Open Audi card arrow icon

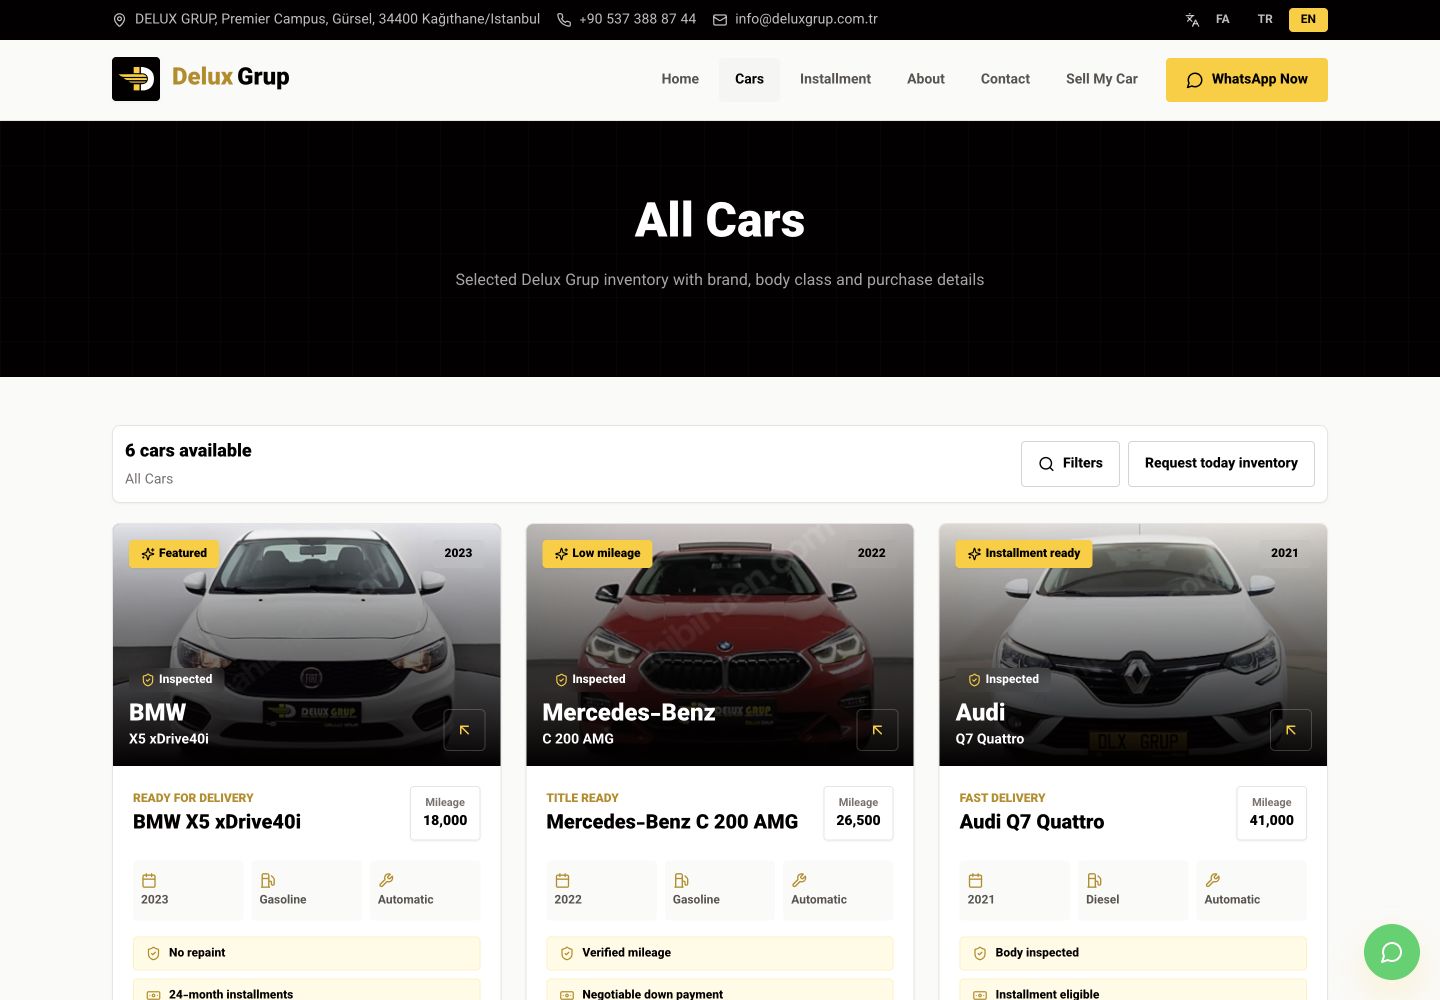click(1291, 730)
